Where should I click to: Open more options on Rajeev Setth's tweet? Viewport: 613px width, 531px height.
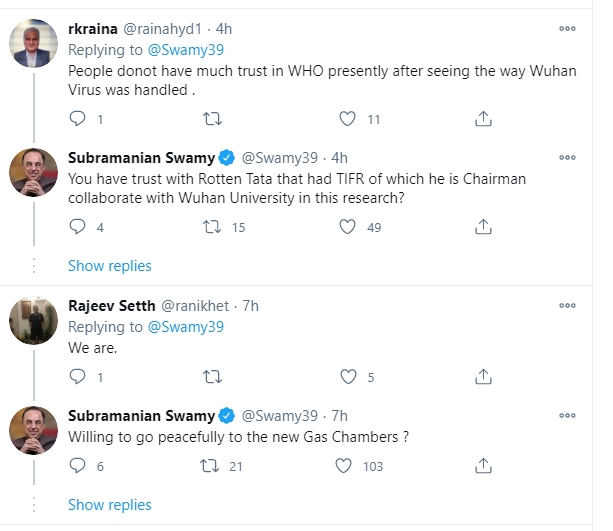[567, 305]
